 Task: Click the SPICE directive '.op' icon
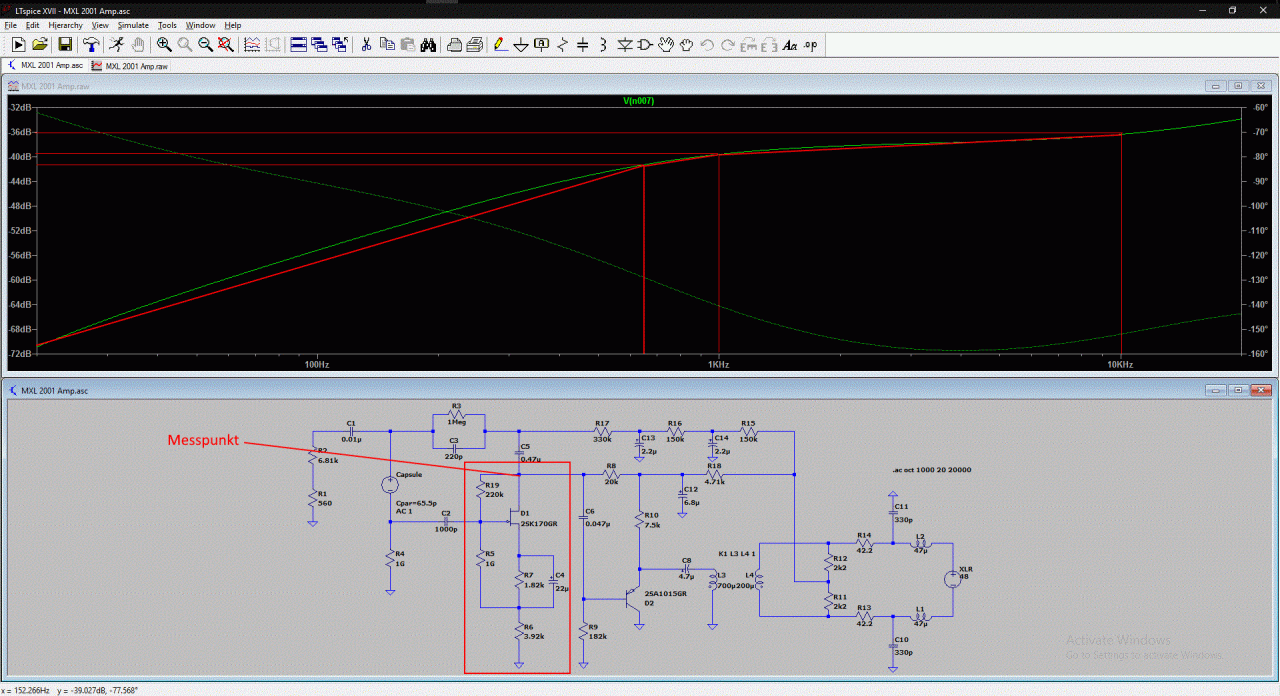click(x=810, y=45)
